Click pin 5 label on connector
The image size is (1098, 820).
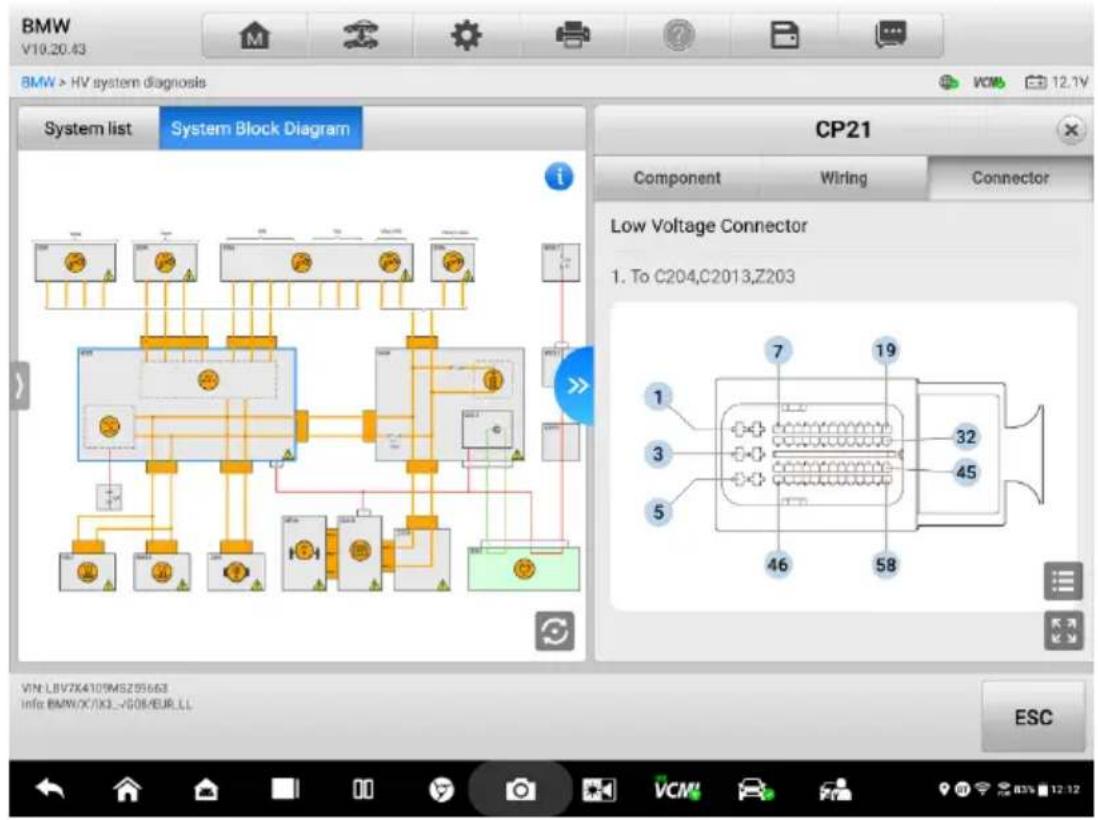point(658,512)
